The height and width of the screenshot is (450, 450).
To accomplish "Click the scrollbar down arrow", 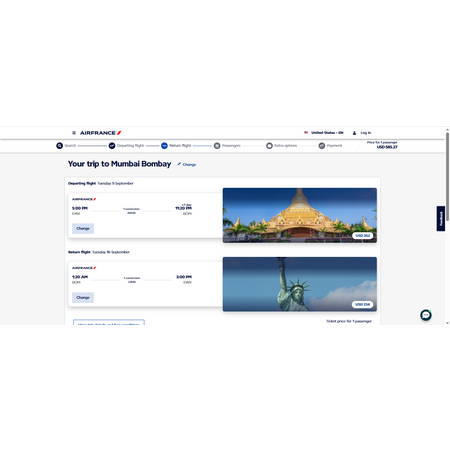I will 447,323.
